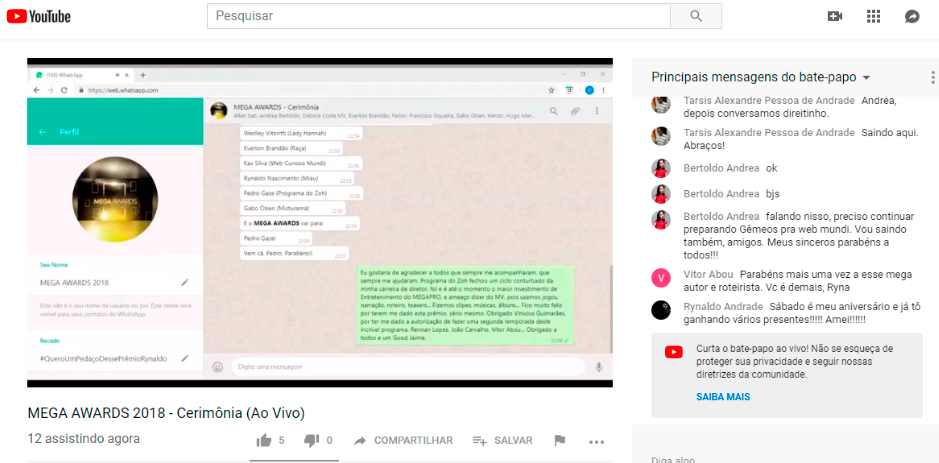Open WhatsApp chat menu dots
939x463 pixels.
coord(596,111)
